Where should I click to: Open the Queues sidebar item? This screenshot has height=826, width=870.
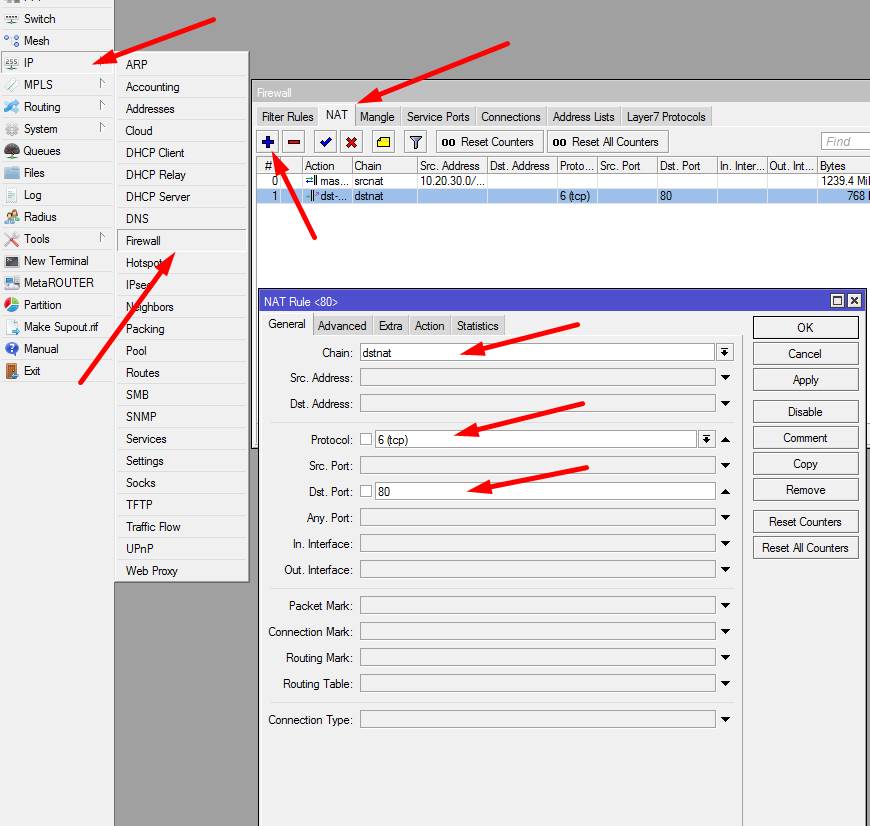42,151
